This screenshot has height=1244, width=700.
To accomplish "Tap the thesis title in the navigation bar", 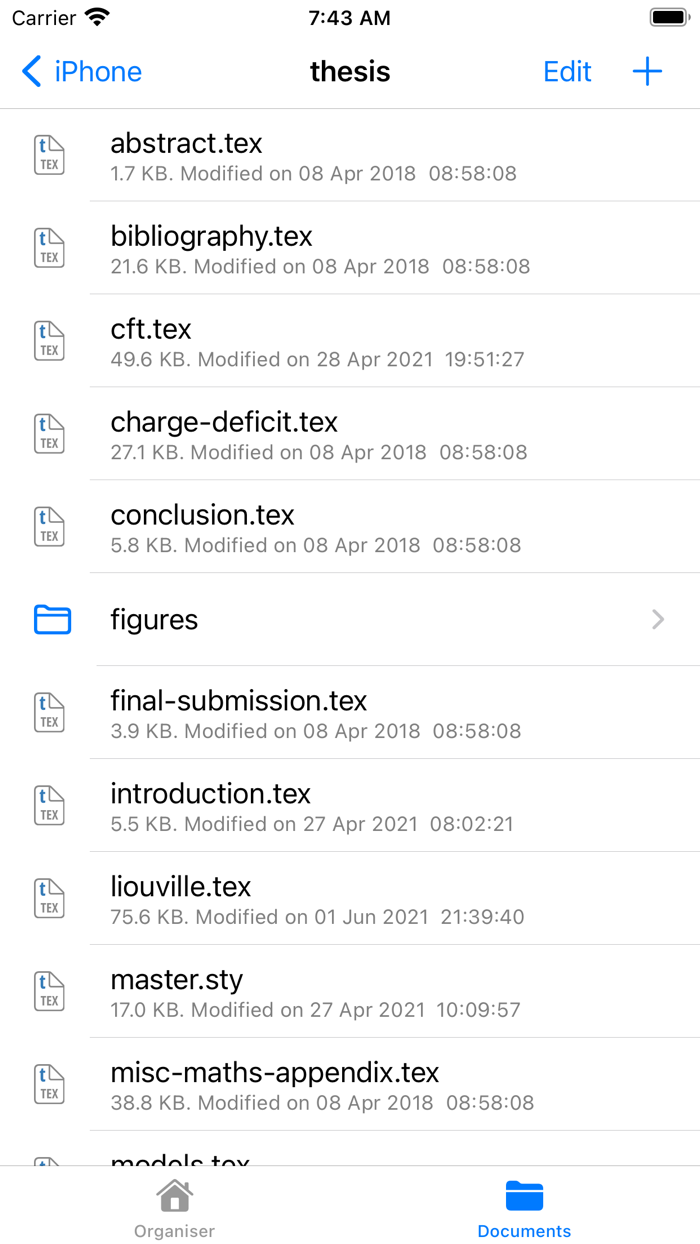I will point(350,71).
